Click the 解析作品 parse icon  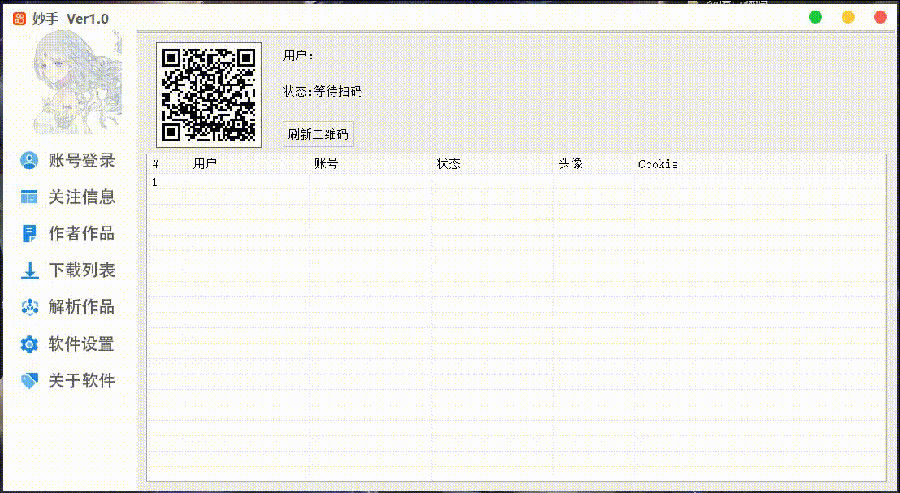coord(29,307)
